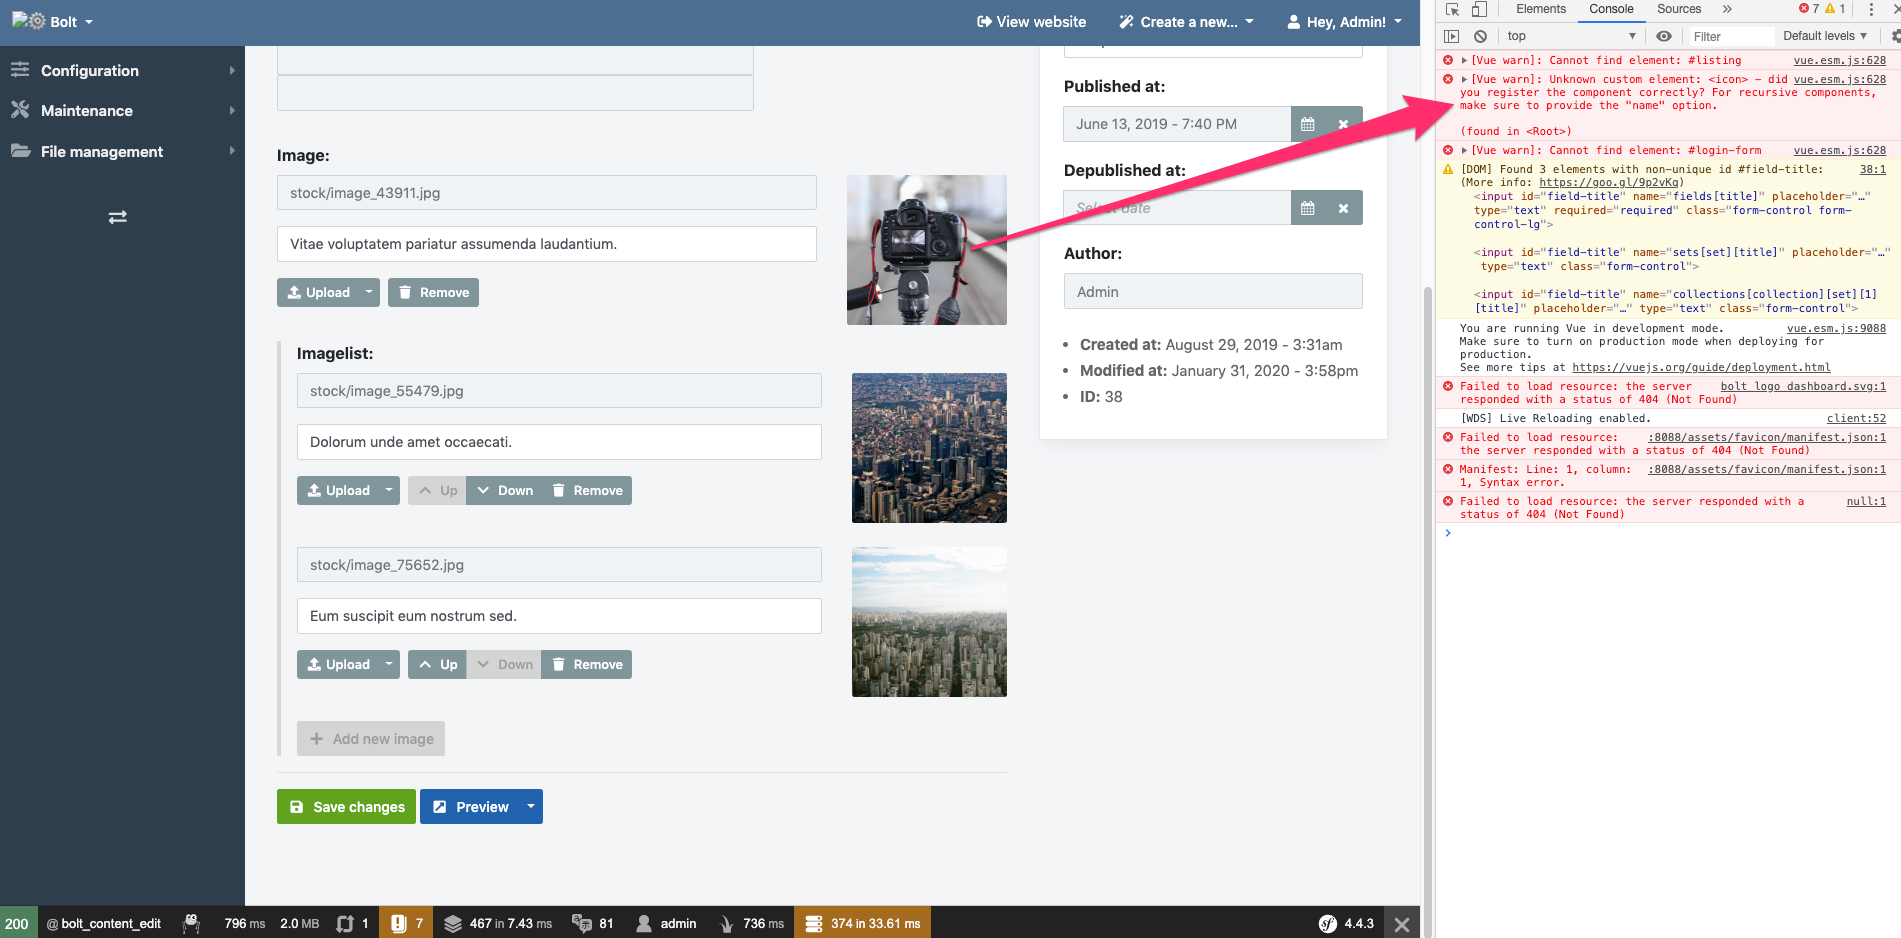Click the error count badge in DevTools

[1809, 9]
